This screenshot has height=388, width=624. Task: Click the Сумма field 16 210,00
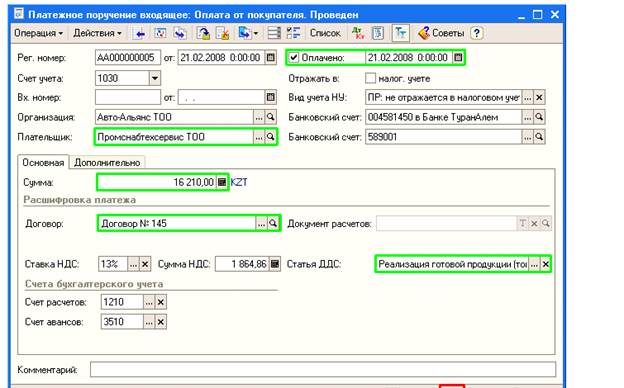pos(157,182)
